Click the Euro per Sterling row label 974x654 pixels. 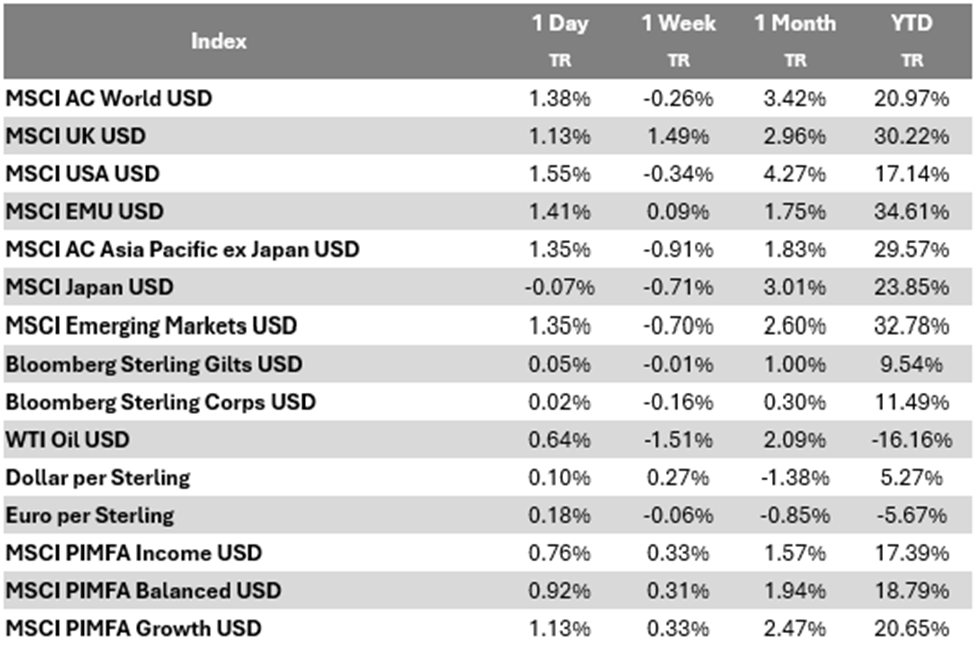coord(89,515)
